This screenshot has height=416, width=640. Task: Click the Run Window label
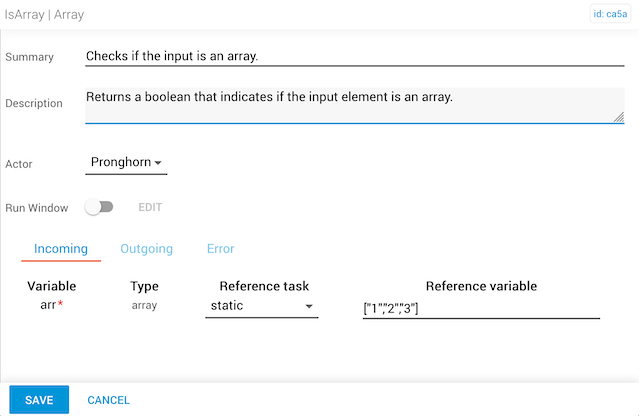pos(37,208)
